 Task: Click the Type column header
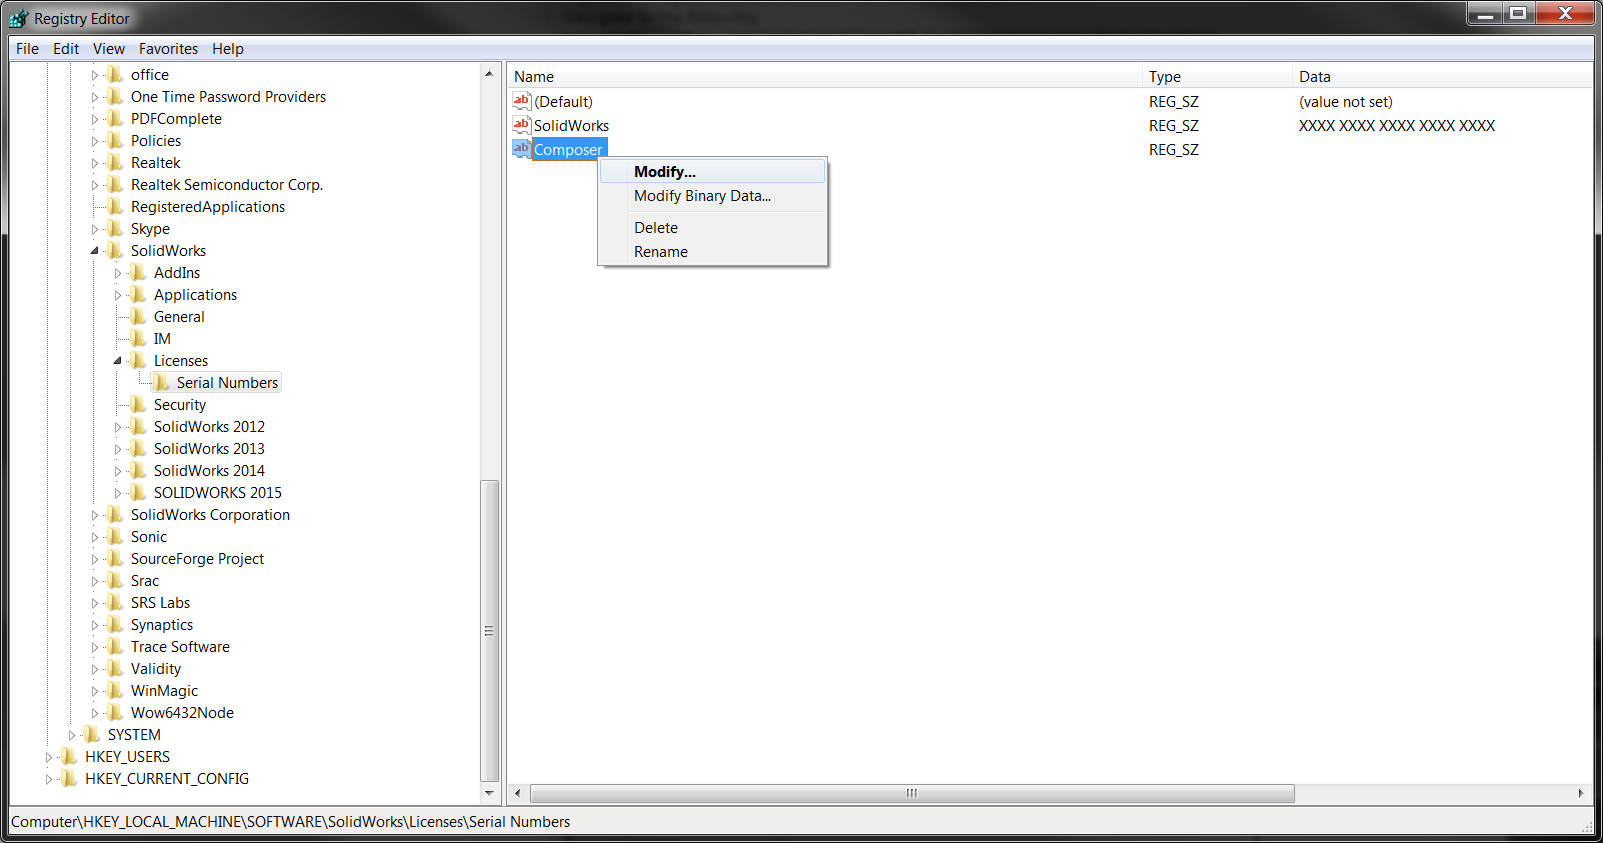[x=1217, y=77]
